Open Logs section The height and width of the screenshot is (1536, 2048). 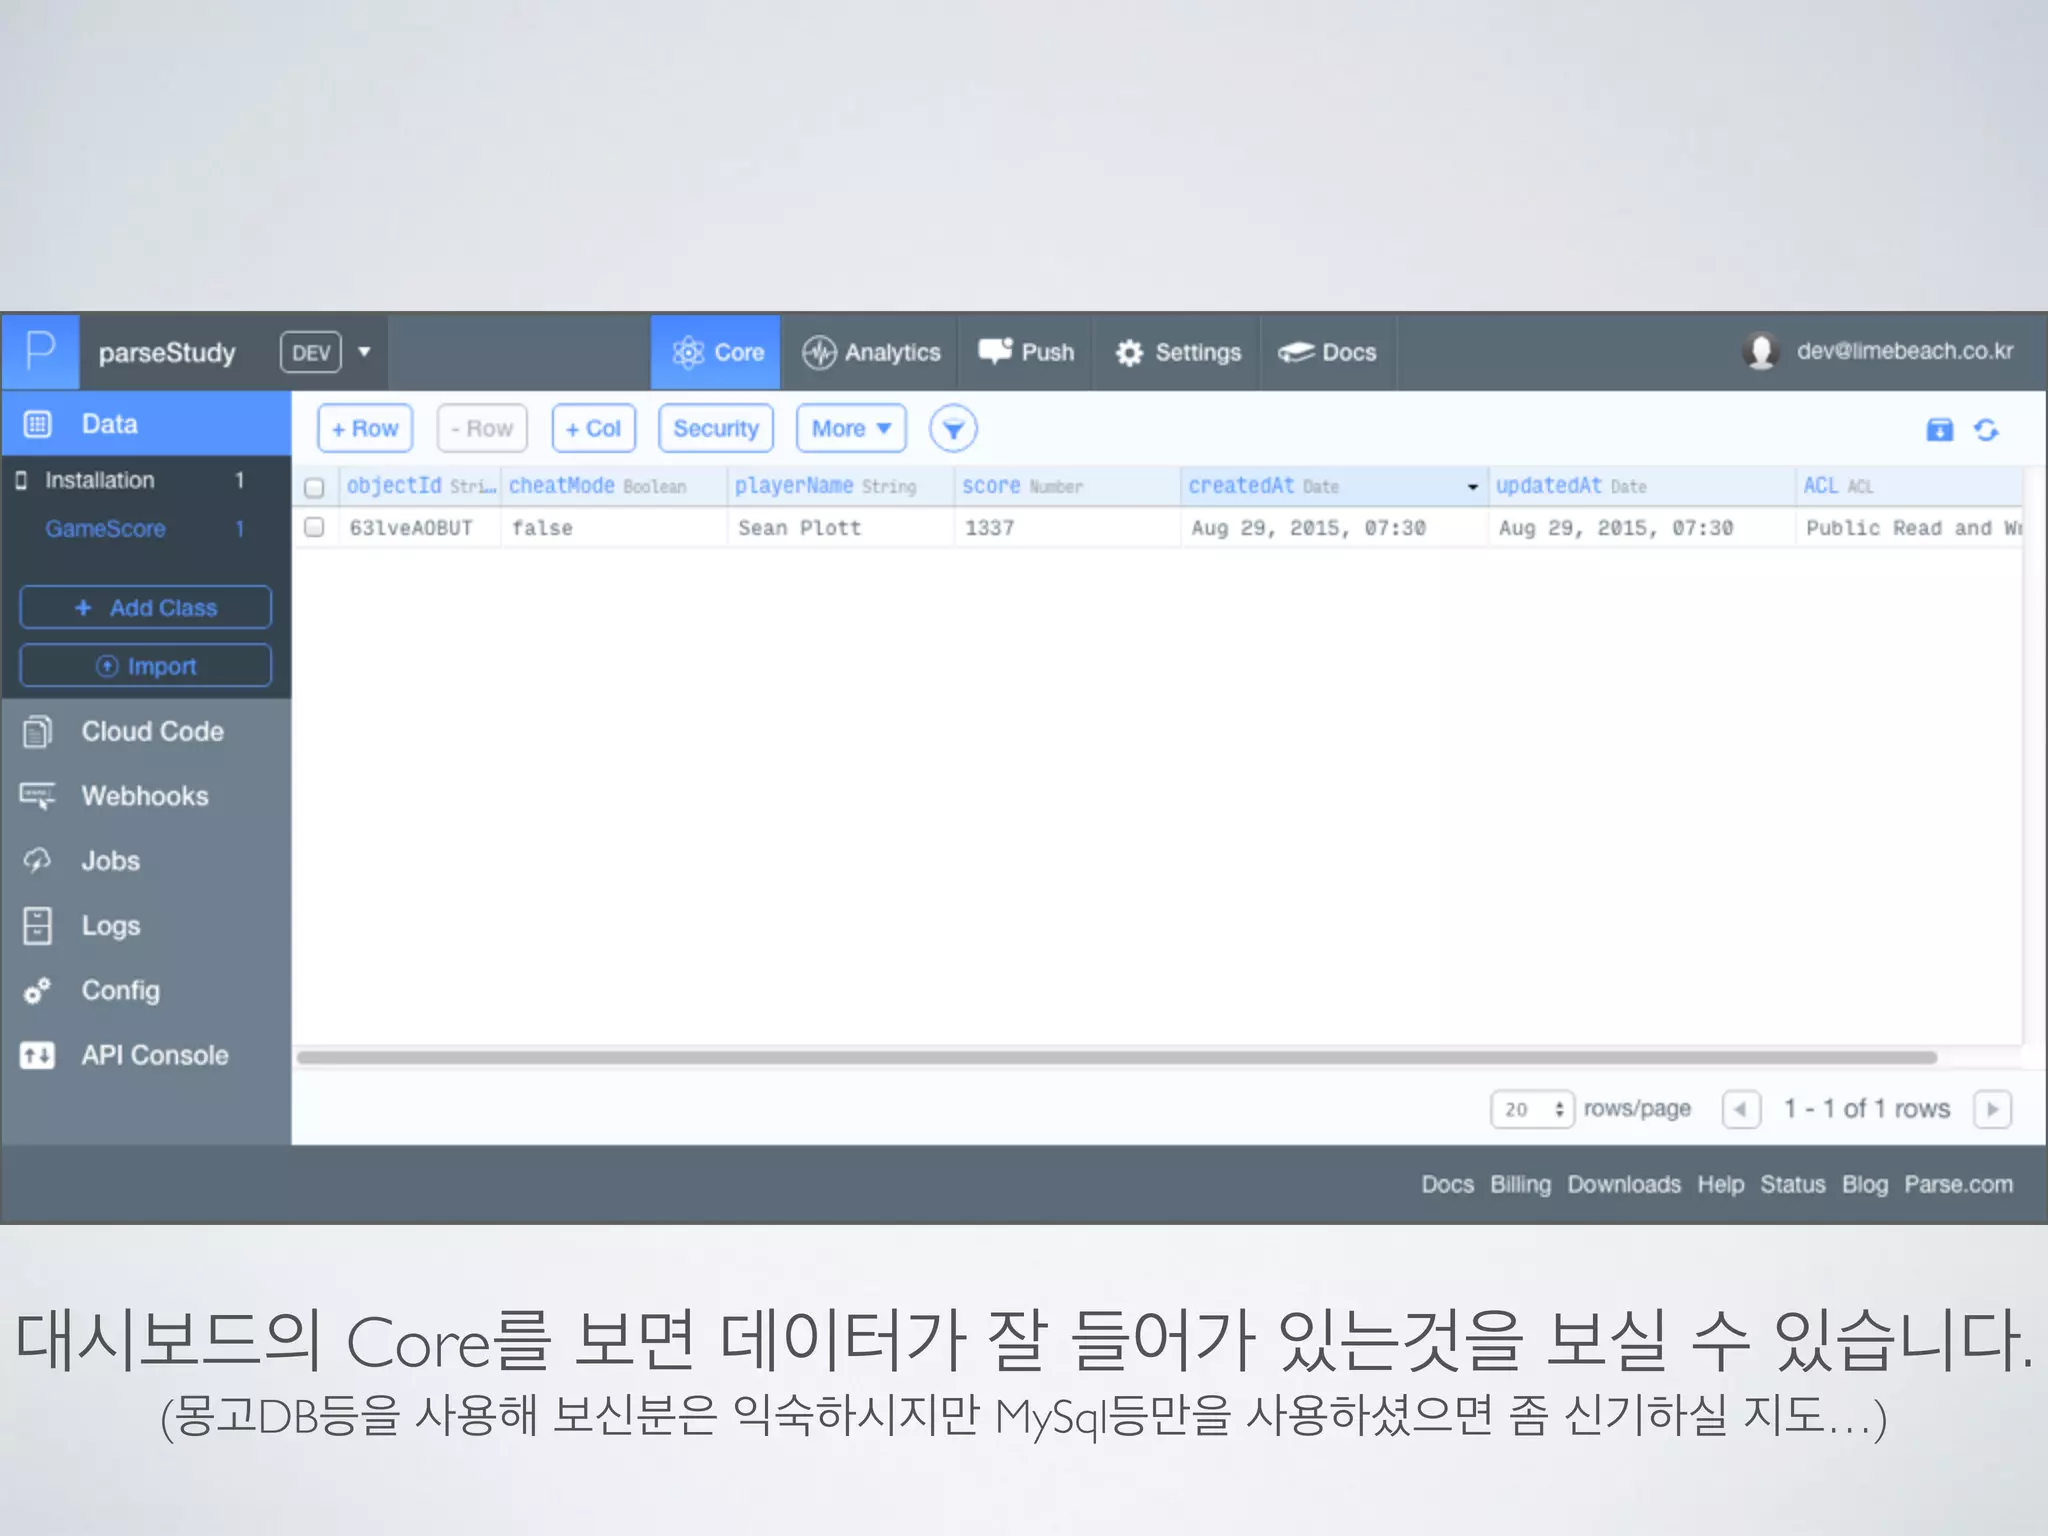click(146, 926)
